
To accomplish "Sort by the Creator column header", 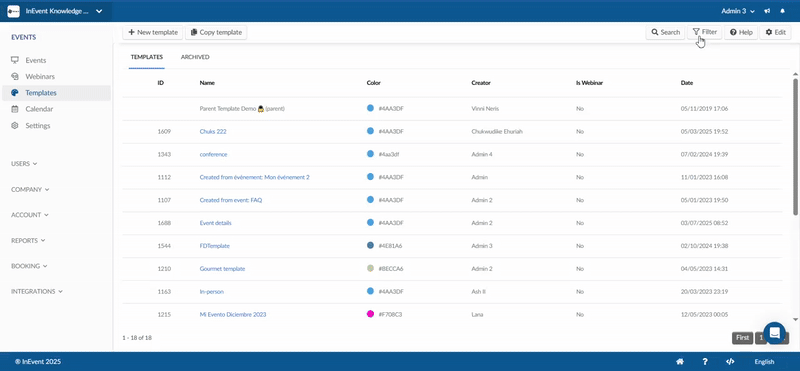I will tap(481, 83).
